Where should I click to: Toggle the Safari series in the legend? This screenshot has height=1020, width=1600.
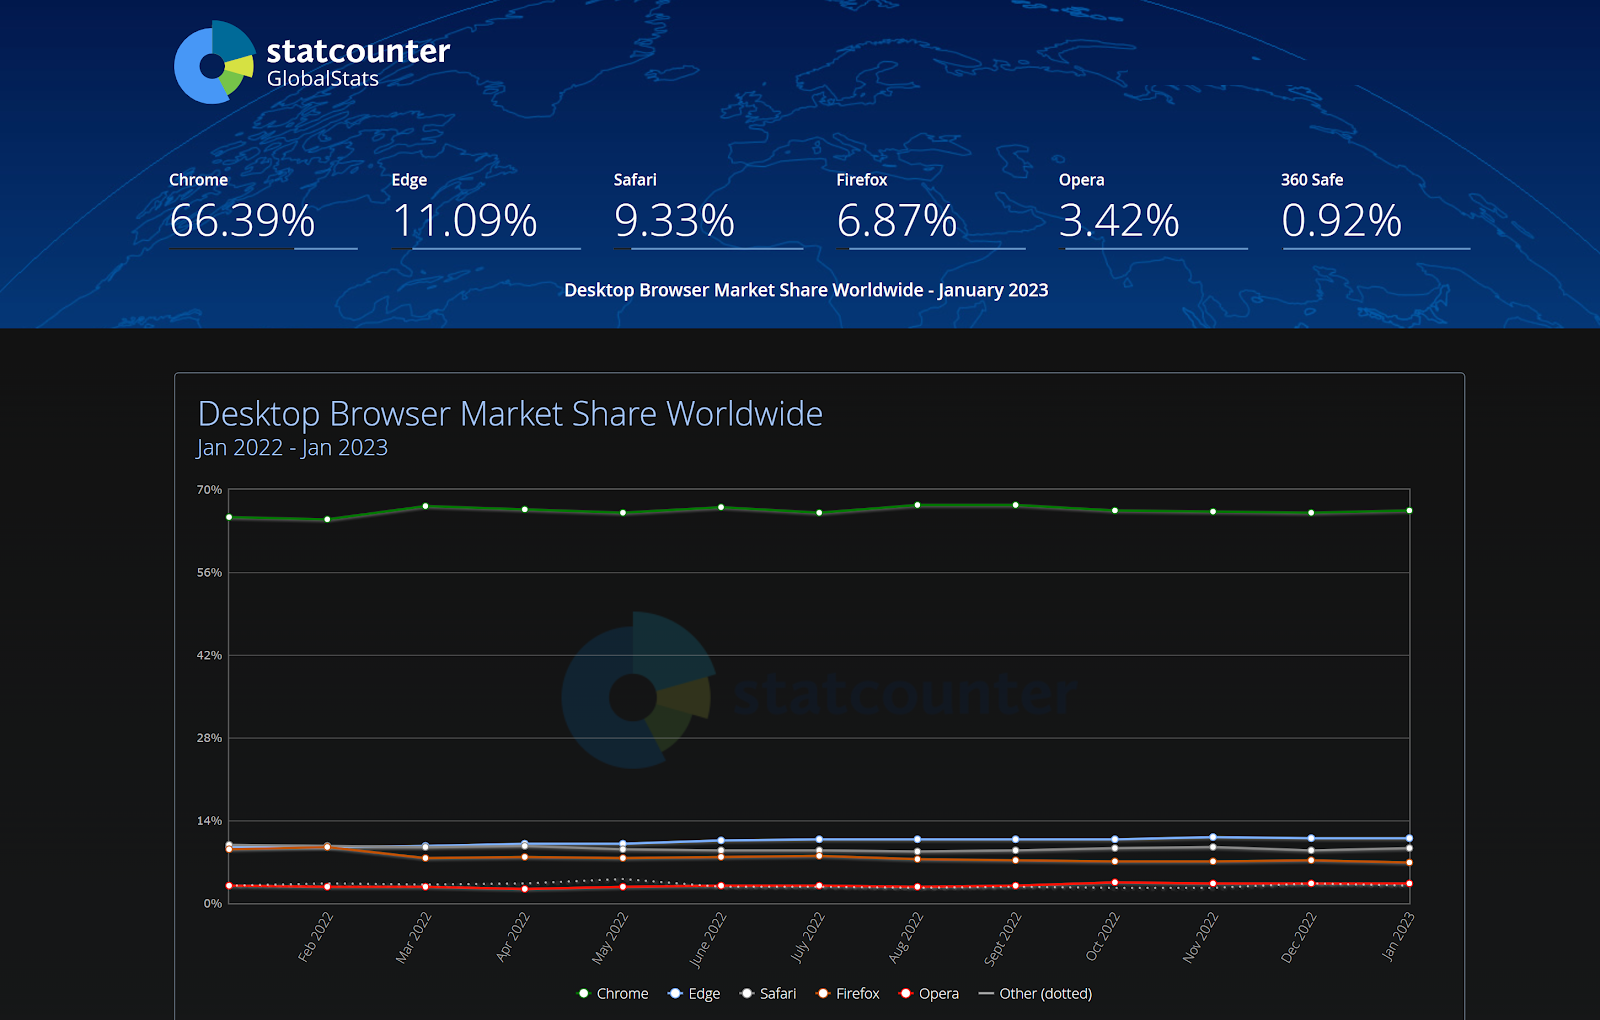point(768,993)
